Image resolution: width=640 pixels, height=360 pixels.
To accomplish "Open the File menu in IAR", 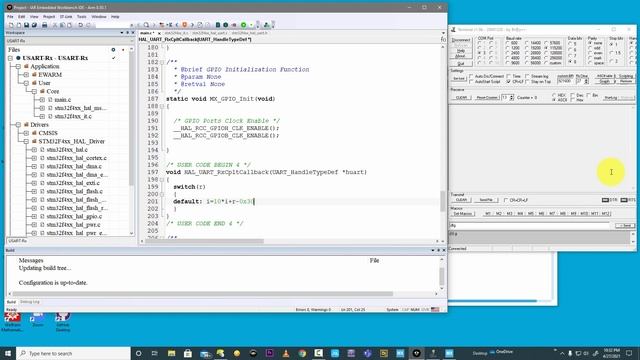I will [x=10, y=17].
